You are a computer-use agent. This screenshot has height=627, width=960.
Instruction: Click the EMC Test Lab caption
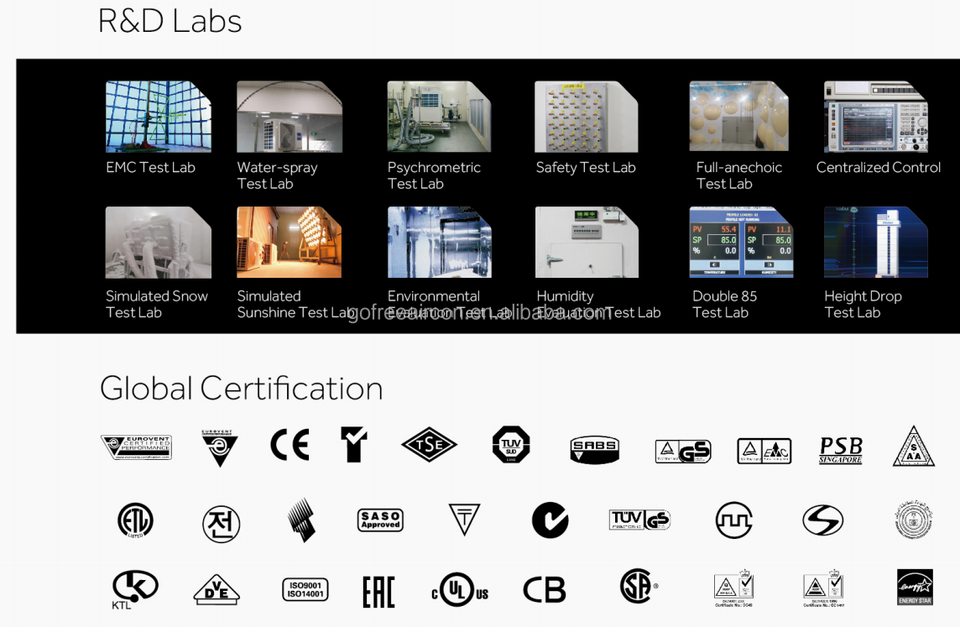pyautogui.click(x=151, y=167)
